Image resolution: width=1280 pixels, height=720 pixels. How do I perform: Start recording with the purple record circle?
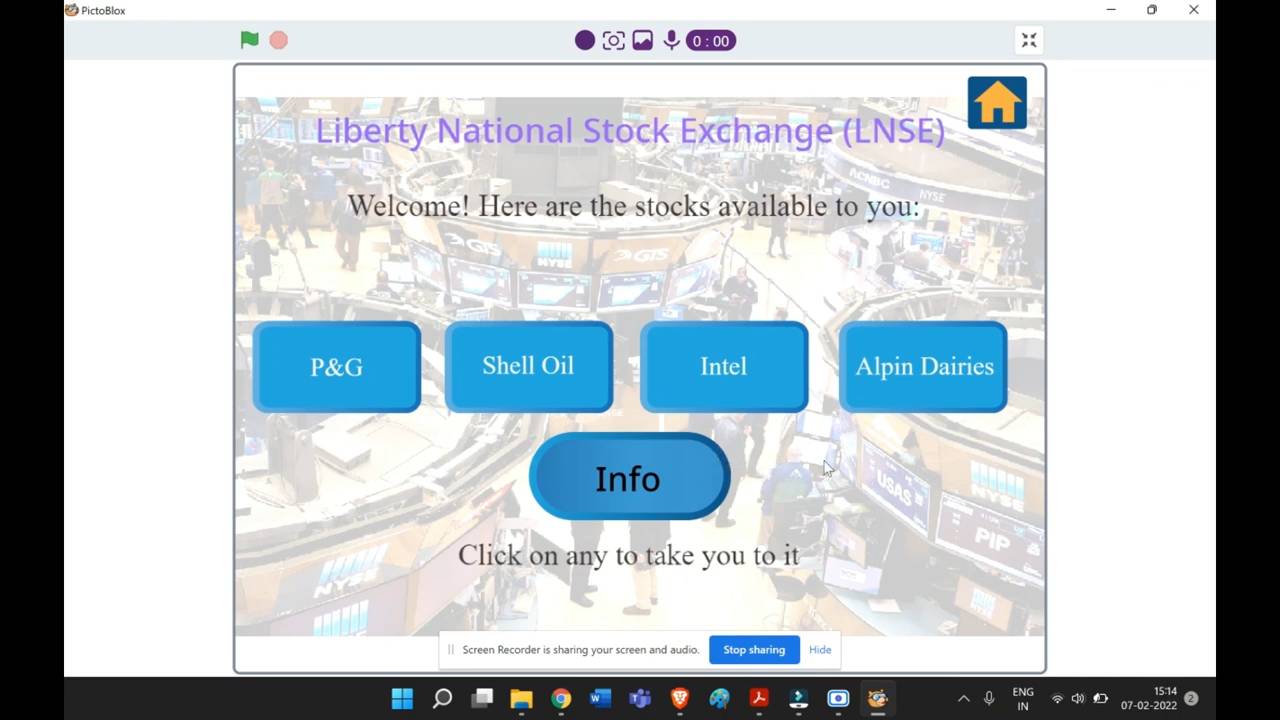click(585, 41)
